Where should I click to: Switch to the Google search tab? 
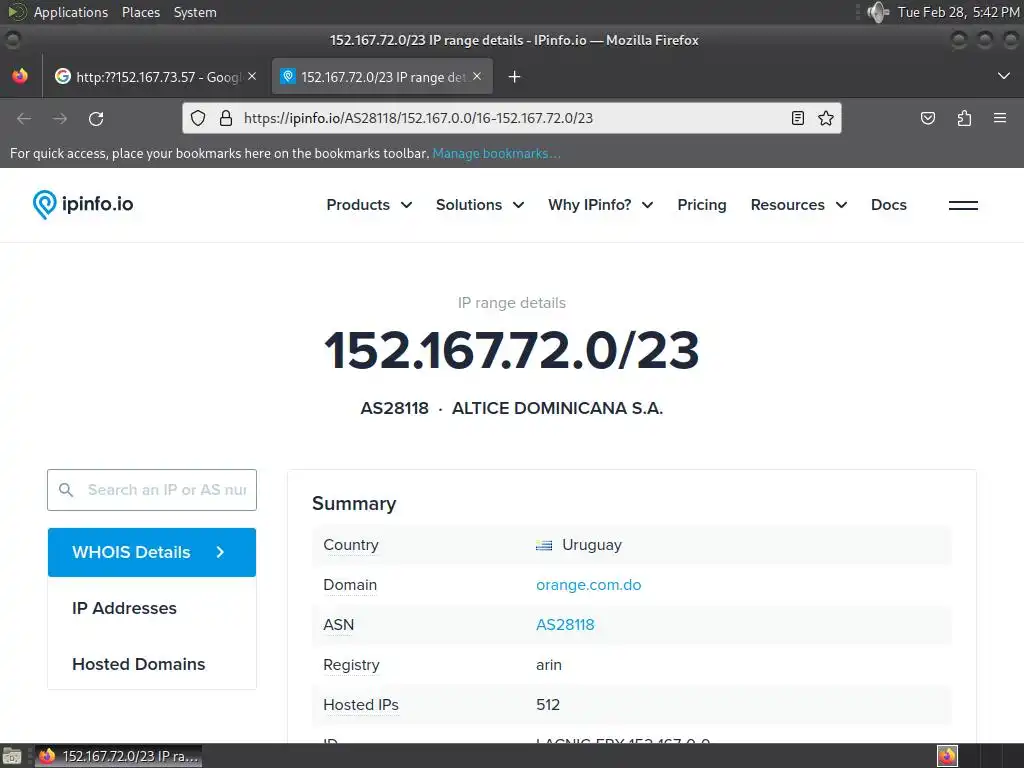155,77
